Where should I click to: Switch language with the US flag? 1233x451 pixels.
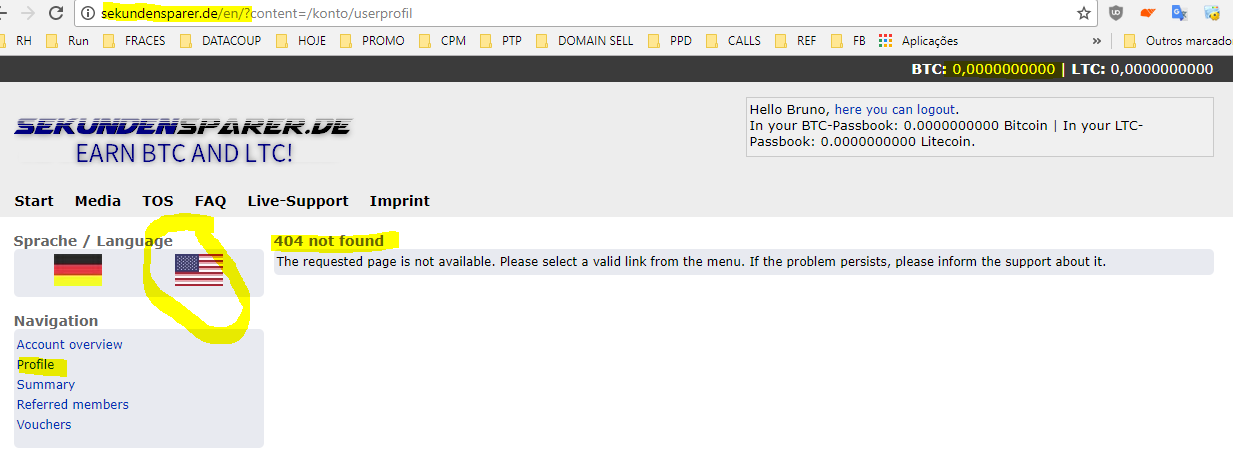[199, 270]
